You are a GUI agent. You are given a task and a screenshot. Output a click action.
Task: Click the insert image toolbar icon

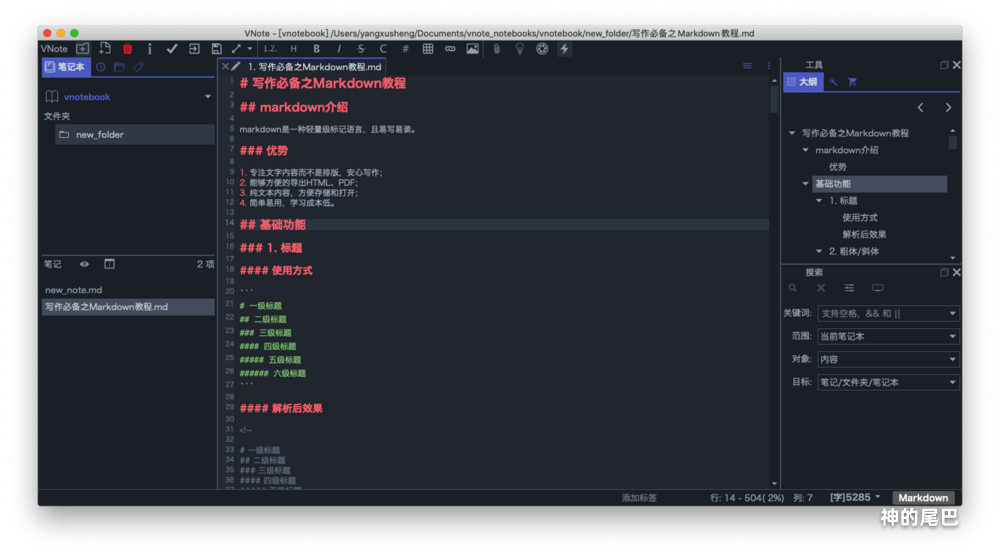pos(472,48)
